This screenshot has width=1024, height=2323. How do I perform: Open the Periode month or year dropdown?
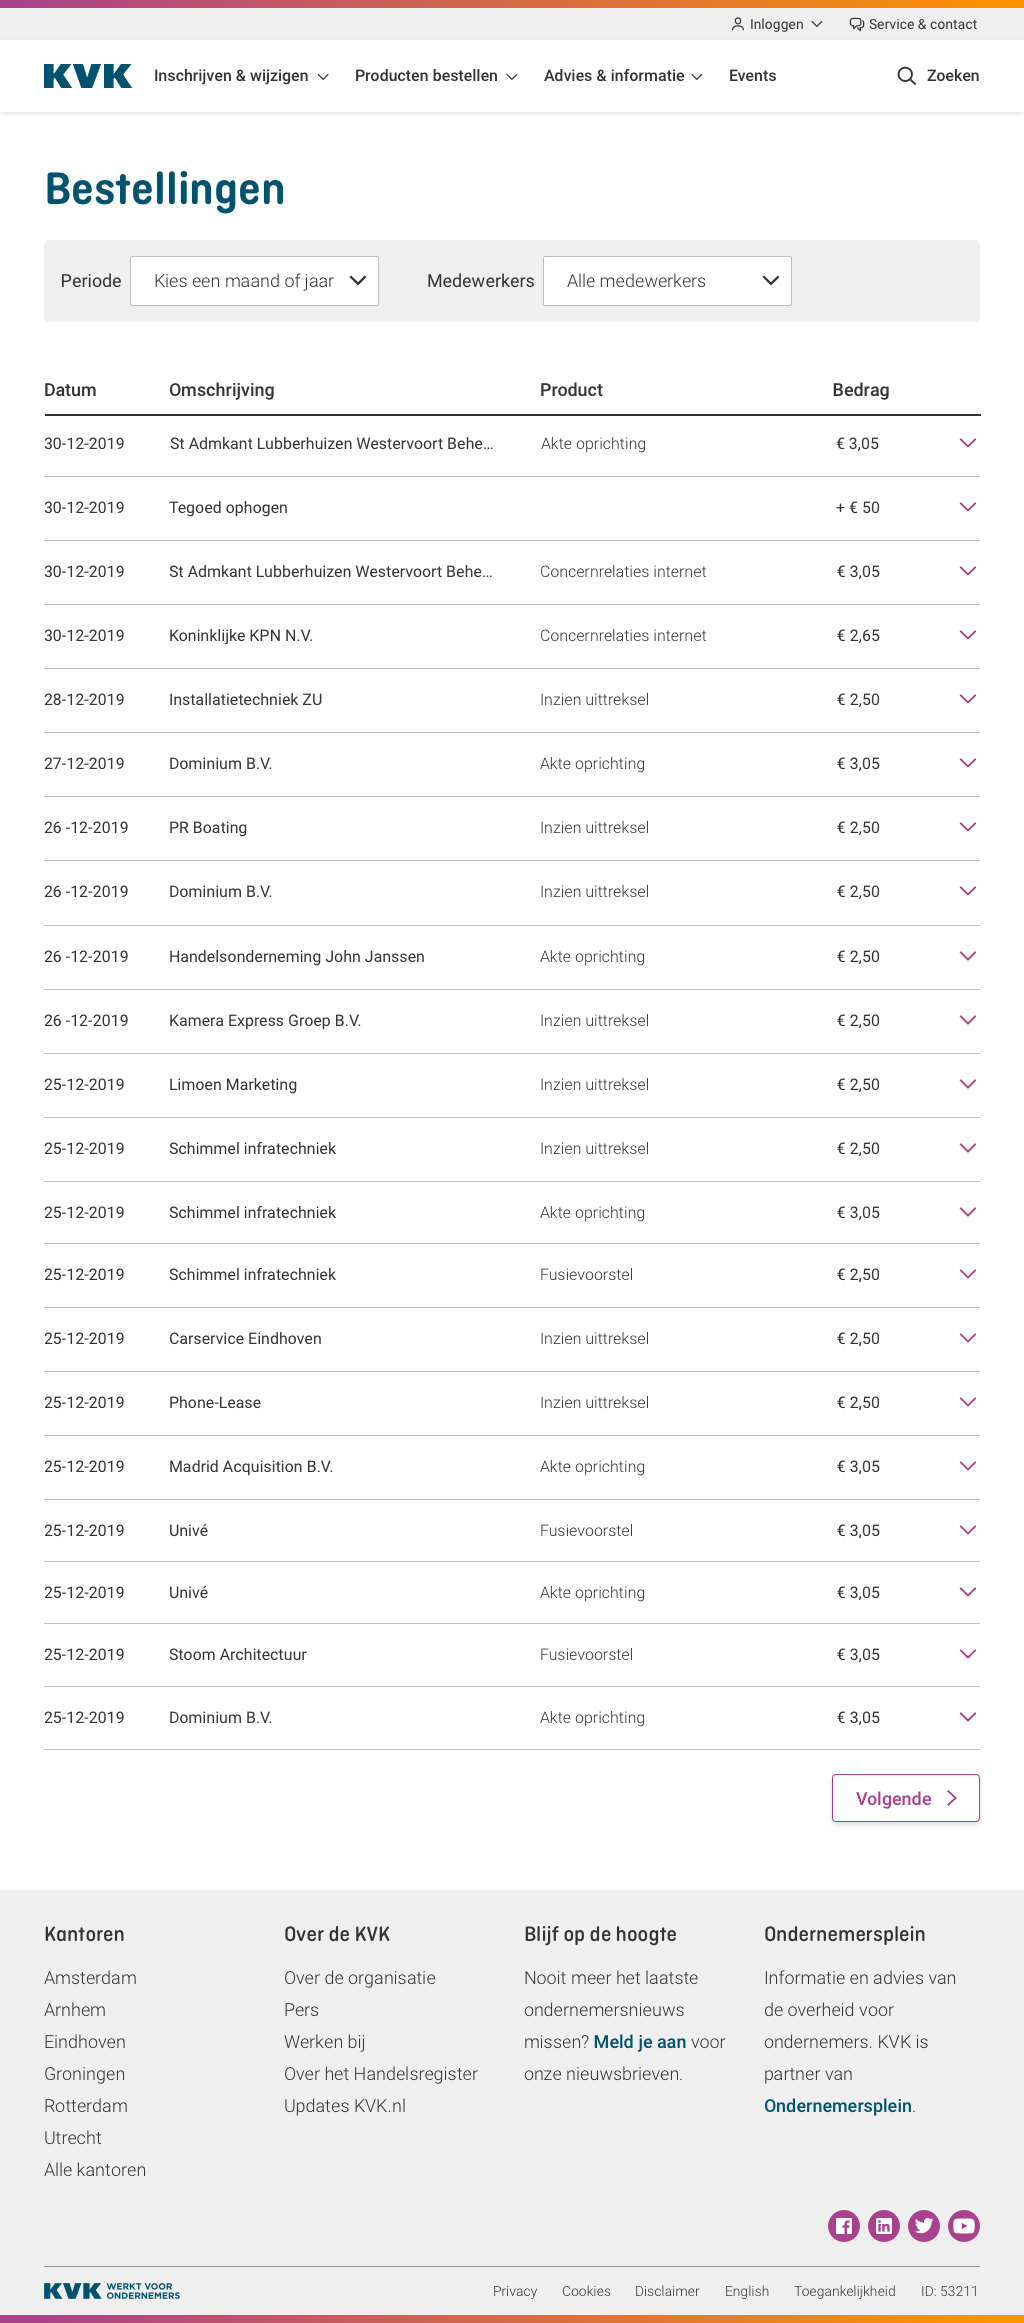coord(254,281)
